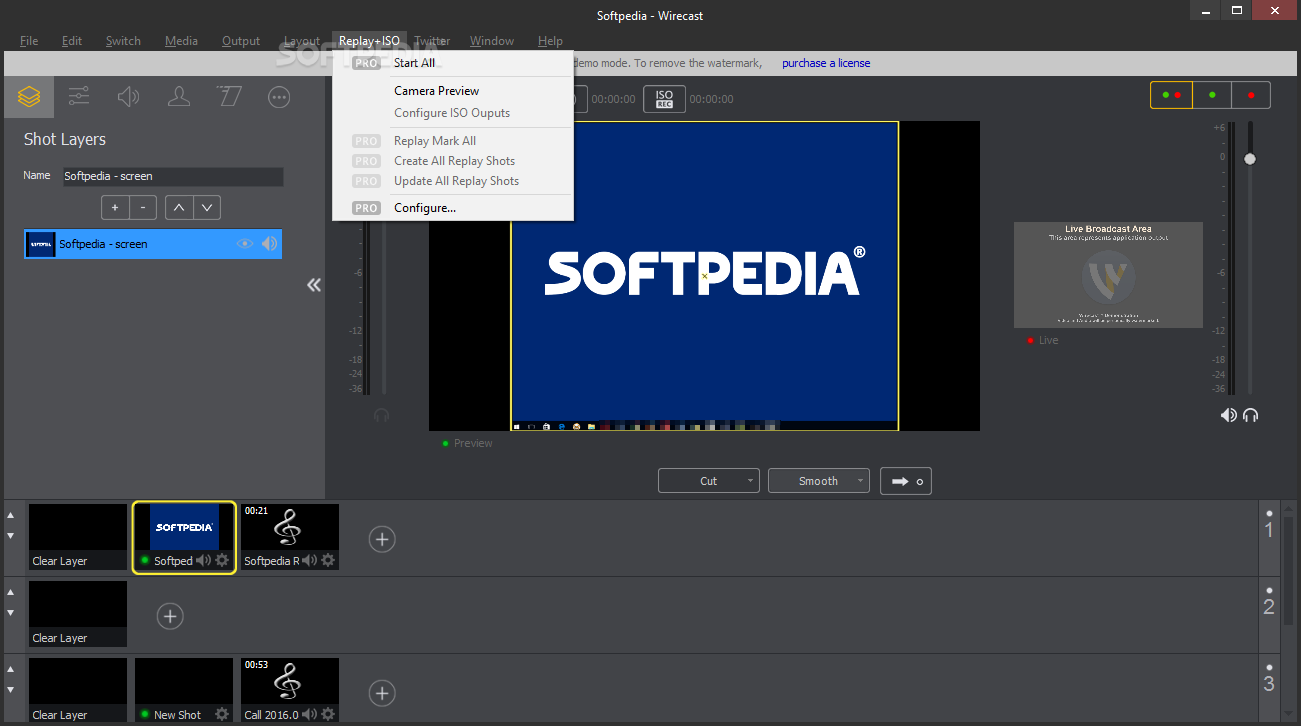The height and width of the screenshot is (726, 1301).
Task: Add a new shot layer with plus
Action: click(x=115, y=208)
